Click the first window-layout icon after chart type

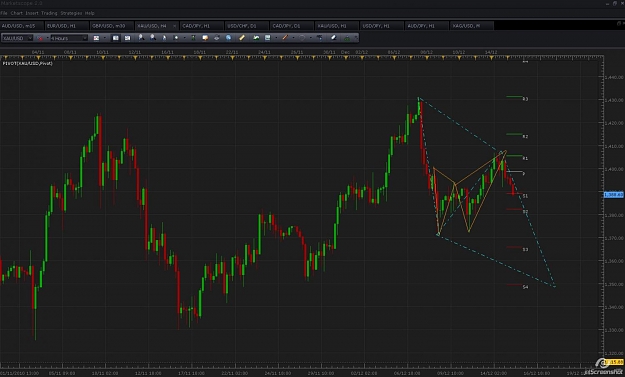(x=116, y=38)
